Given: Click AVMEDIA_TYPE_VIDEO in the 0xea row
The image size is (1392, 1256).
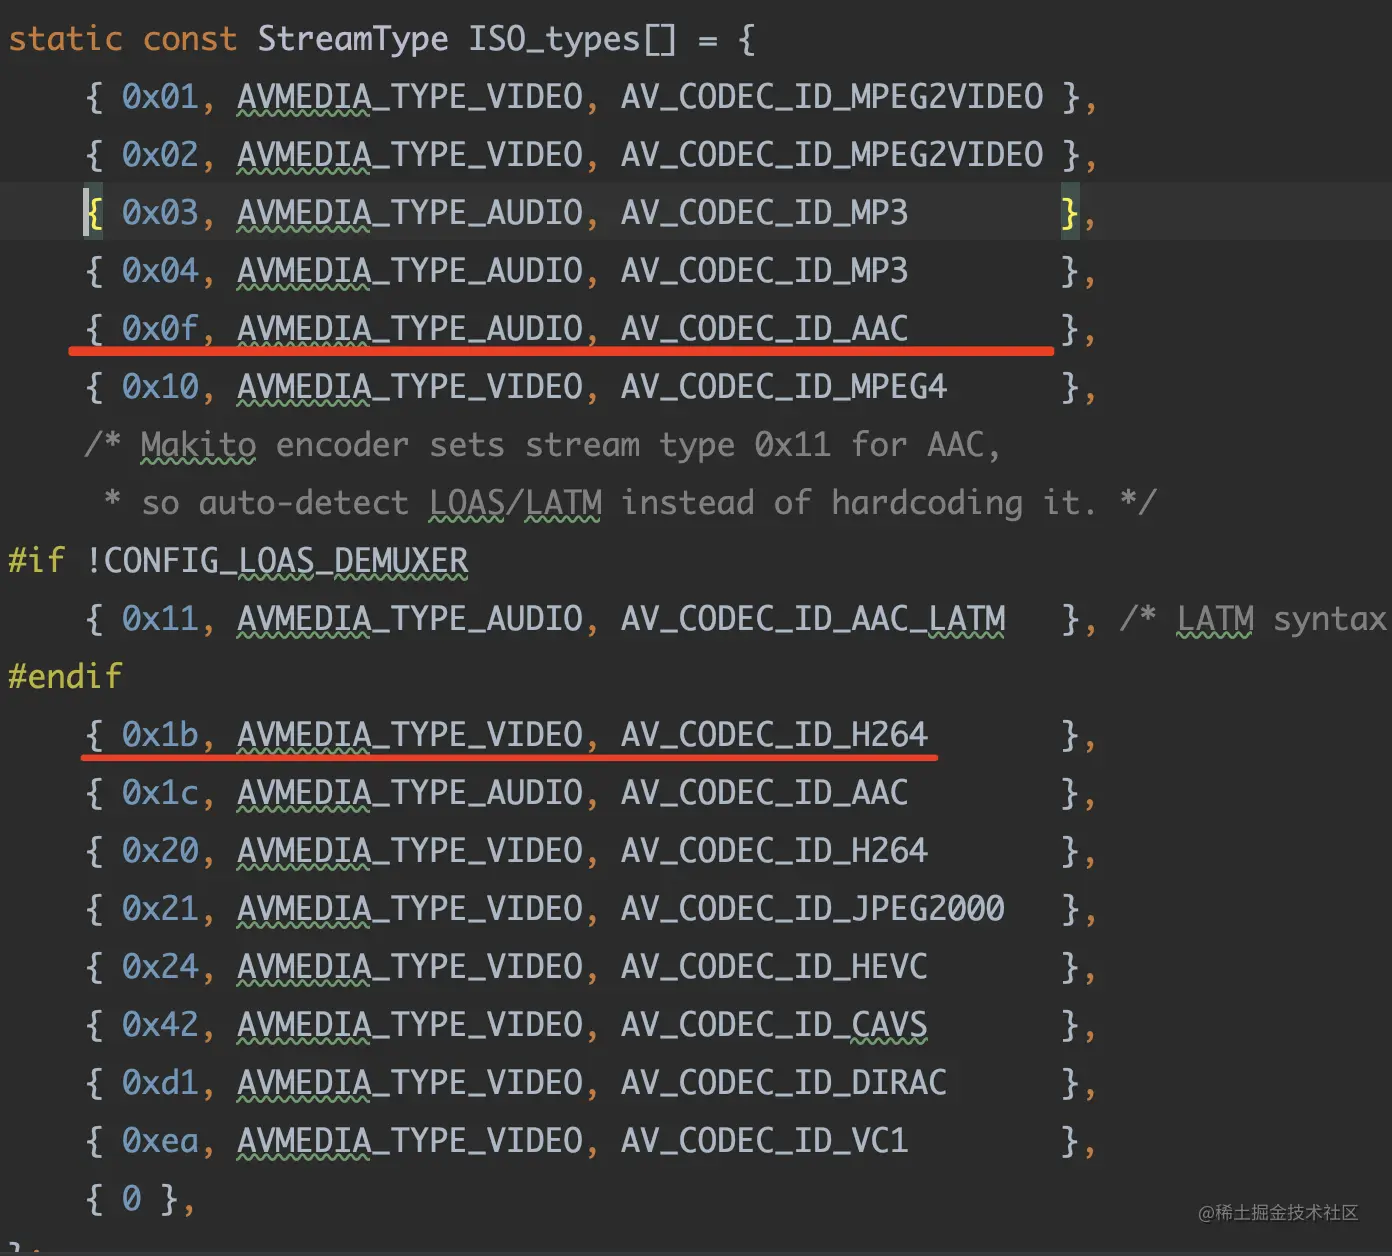Looking at the screenshot, I should tap(410, 1141).
